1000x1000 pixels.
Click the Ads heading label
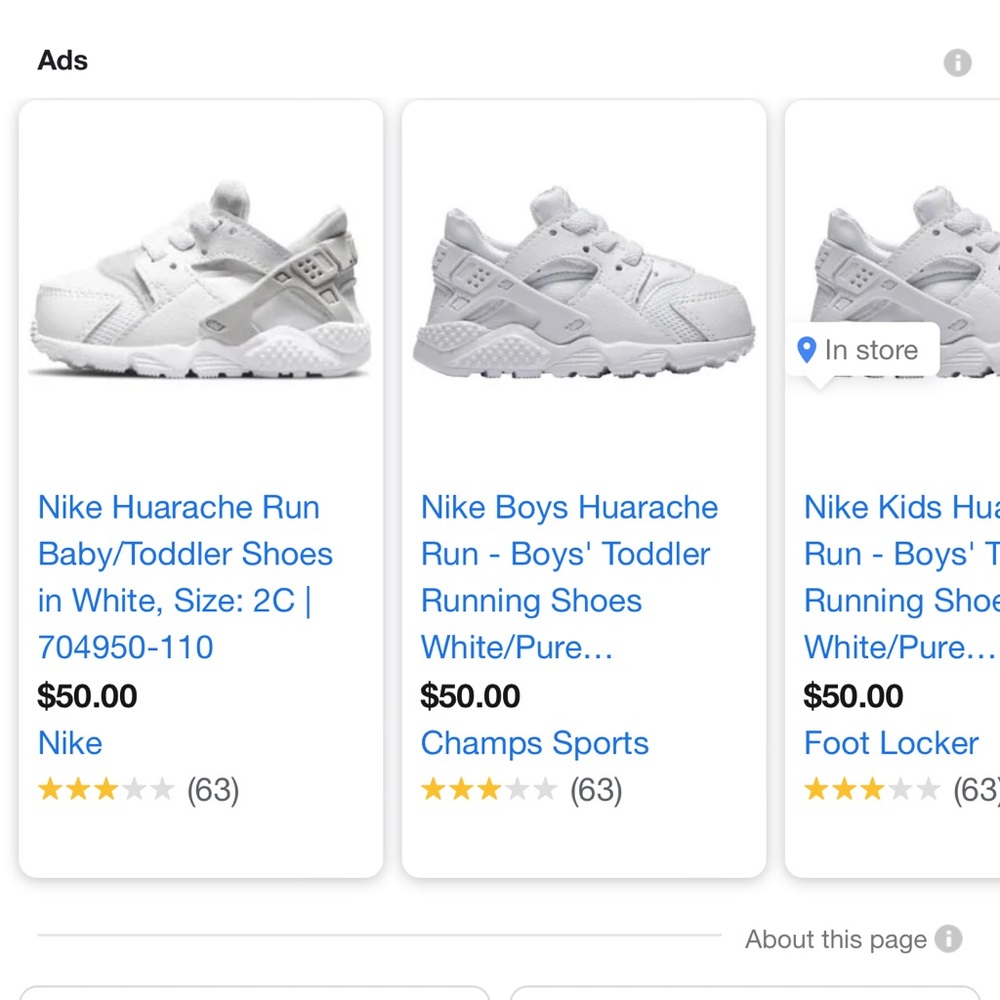pos(62,61)
